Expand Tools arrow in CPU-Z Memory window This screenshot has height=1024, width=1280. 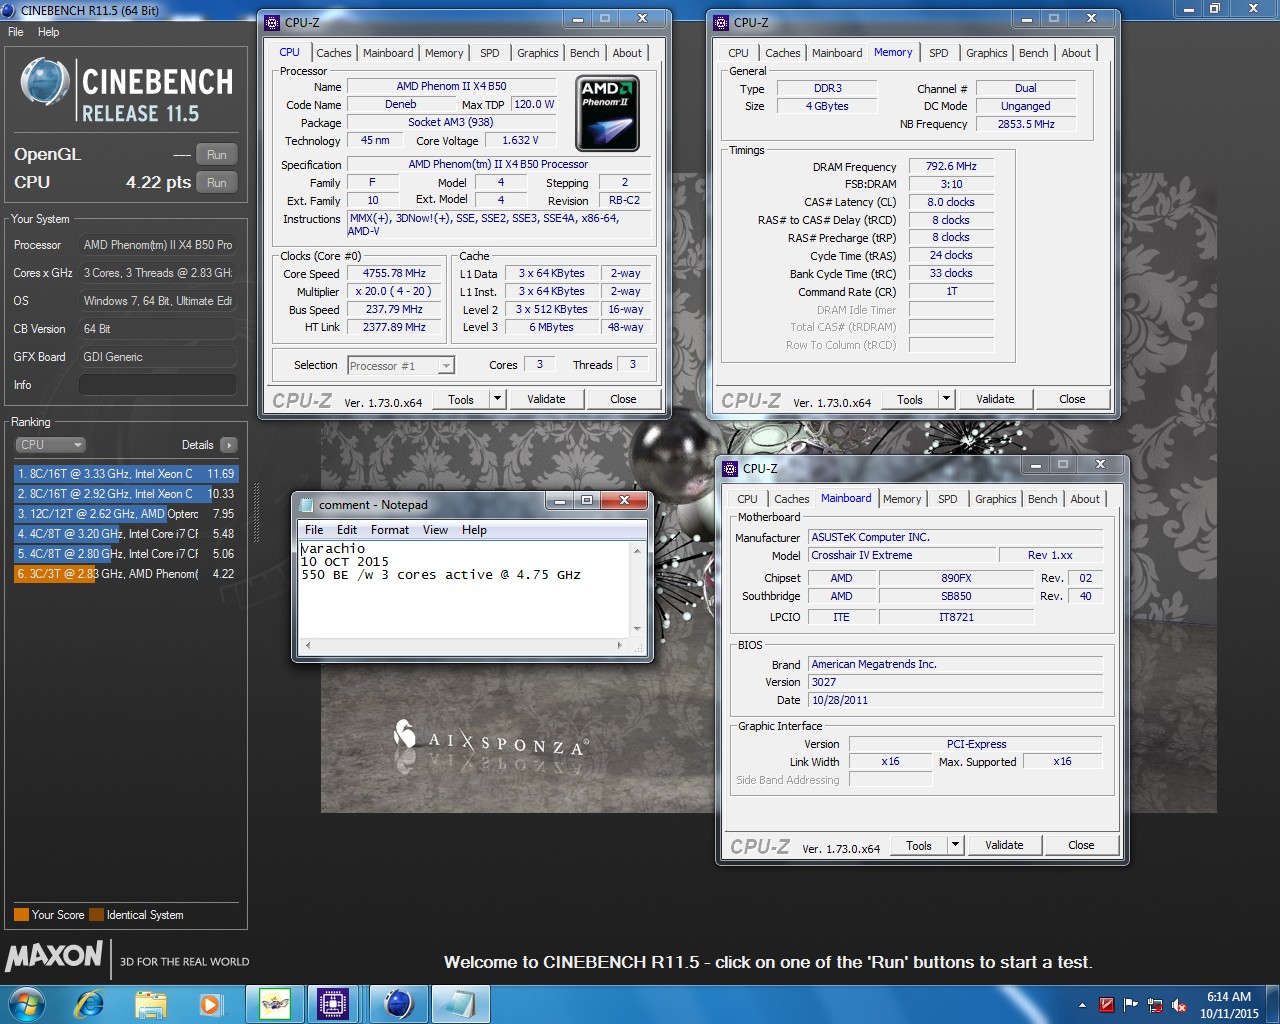pos(946,399)
